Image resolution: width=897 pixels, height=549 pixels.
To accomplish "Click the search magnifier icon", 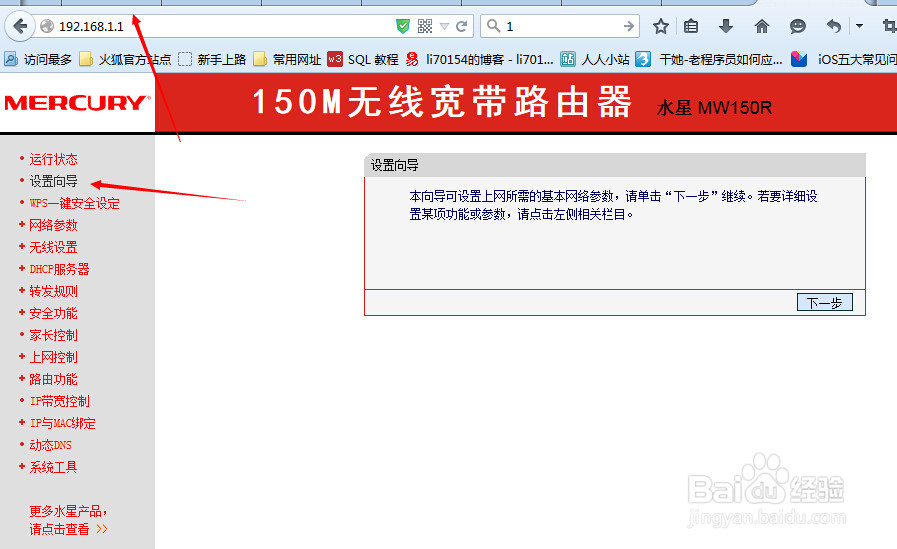I will click(x=493, y=26).
